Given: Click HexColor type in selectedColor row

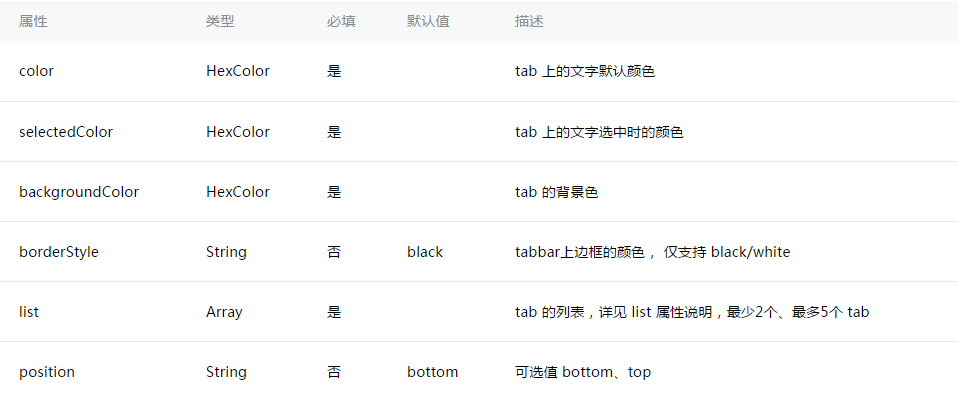Looking at the screenshot, I should [x=238, y=132].
